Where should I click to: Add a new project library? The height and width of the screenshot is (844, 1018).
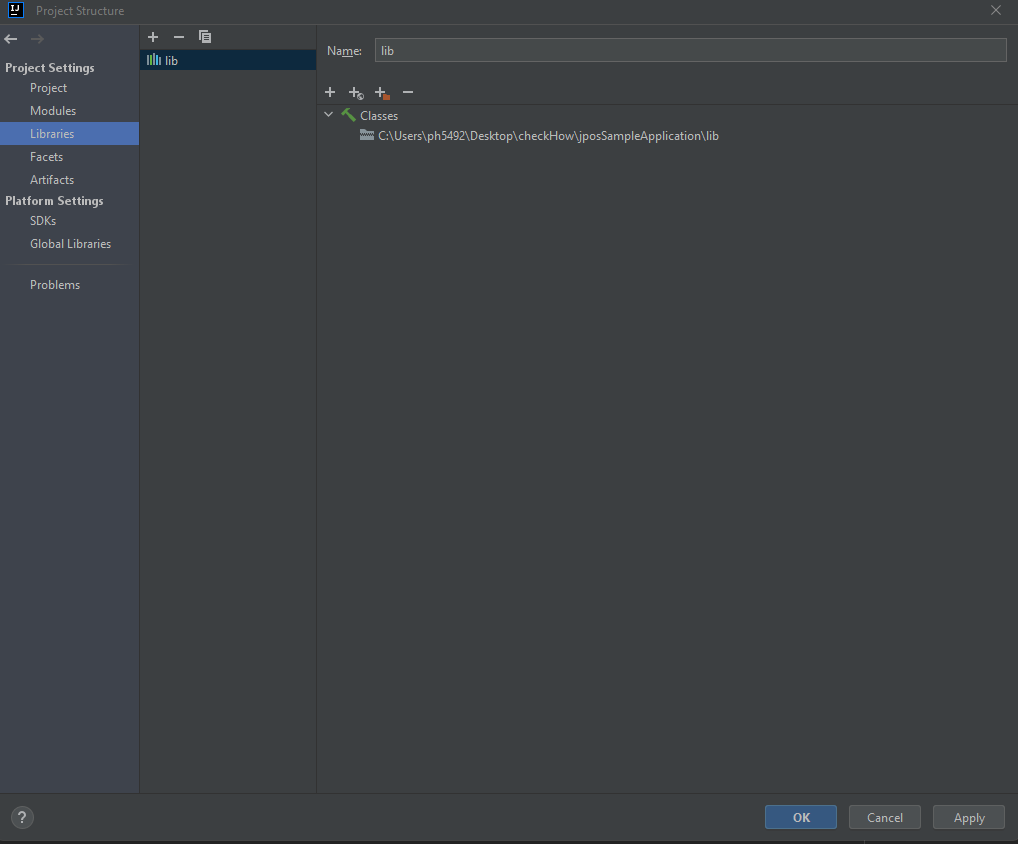tap(153, 37)
